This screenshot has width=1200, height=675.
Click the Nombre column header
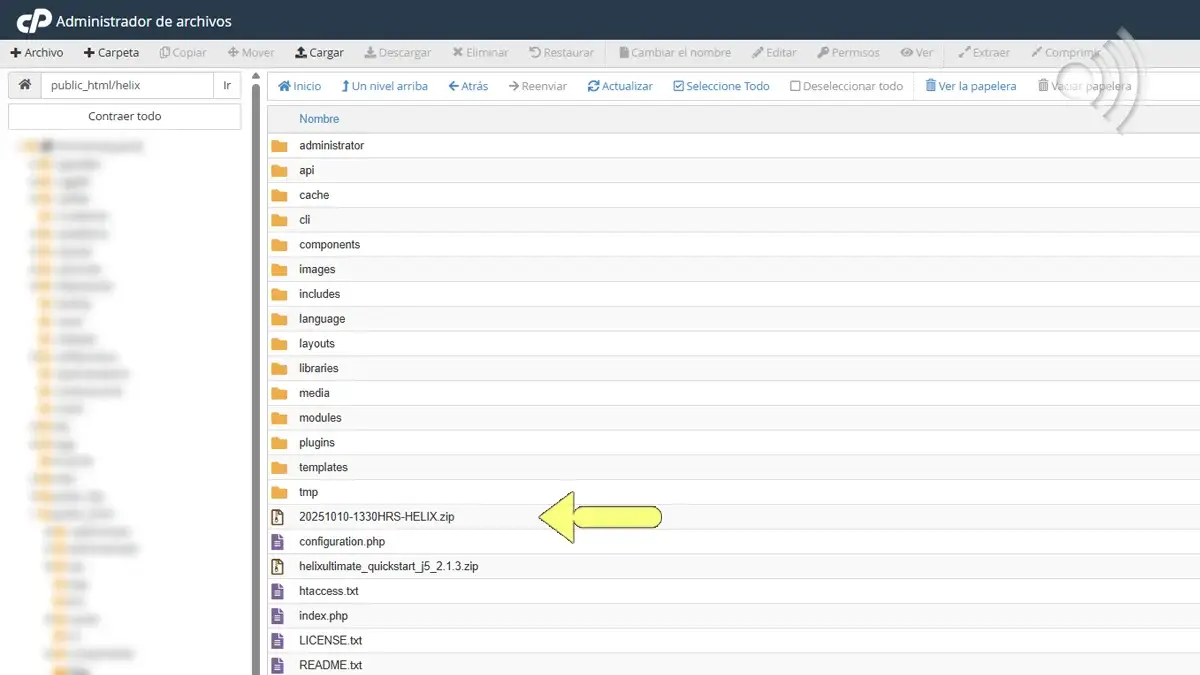click(x=319, y=119)
